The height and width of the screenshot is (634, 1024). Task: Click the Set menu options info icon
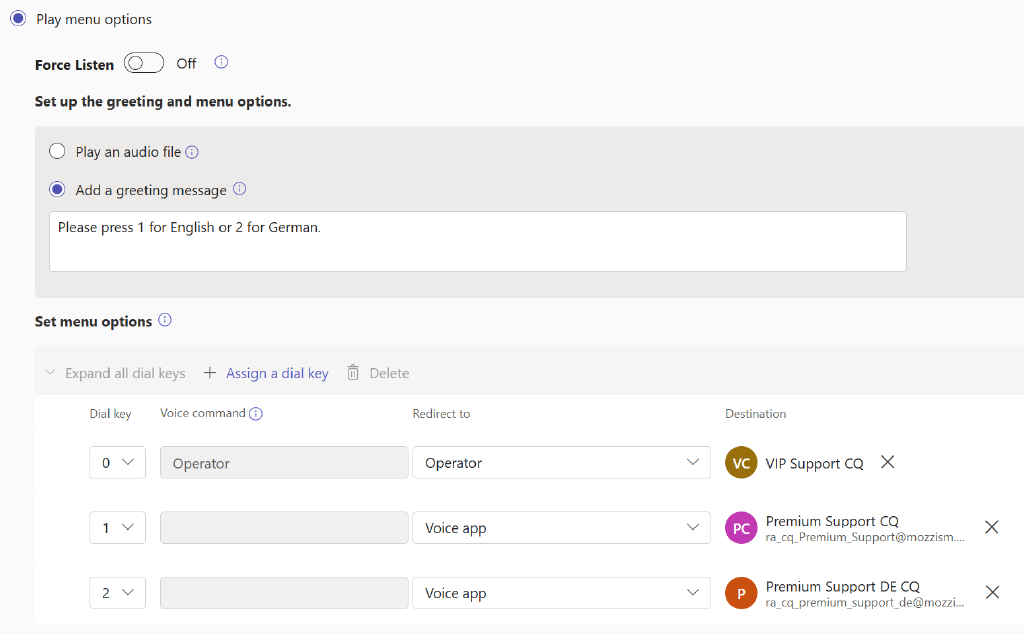tap(165, 320)
